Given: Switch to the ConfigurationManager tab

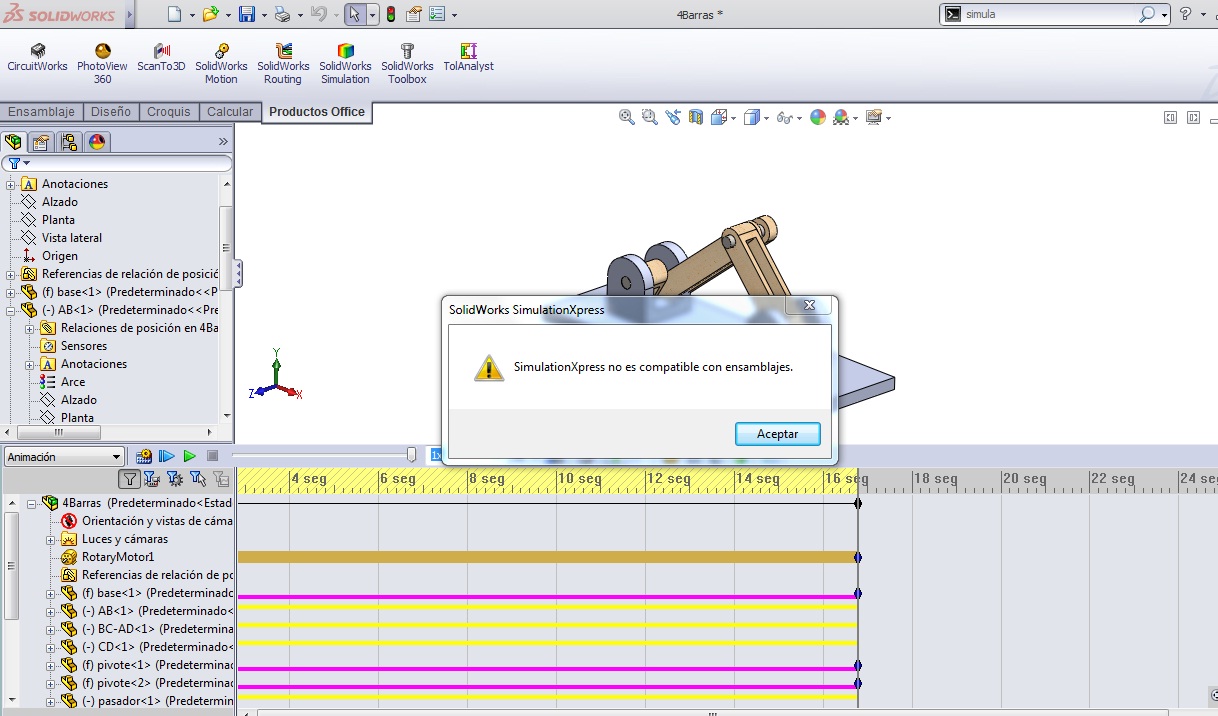Looking at the screenshot, I should (x=69, y=142).
